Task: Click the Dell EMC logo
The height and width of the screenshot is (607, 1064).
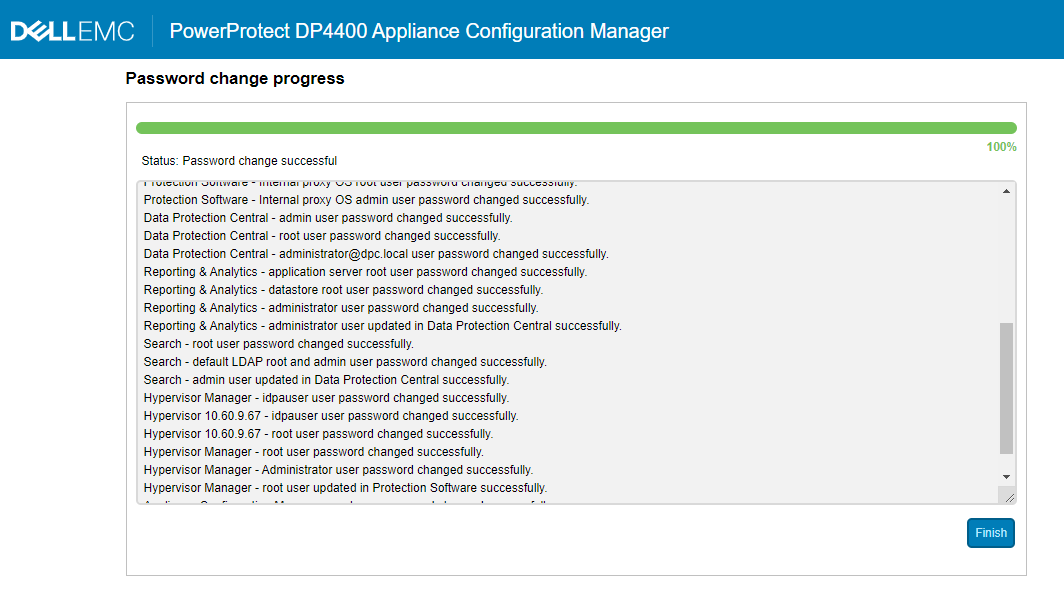Action: click(x=69, y=30)
